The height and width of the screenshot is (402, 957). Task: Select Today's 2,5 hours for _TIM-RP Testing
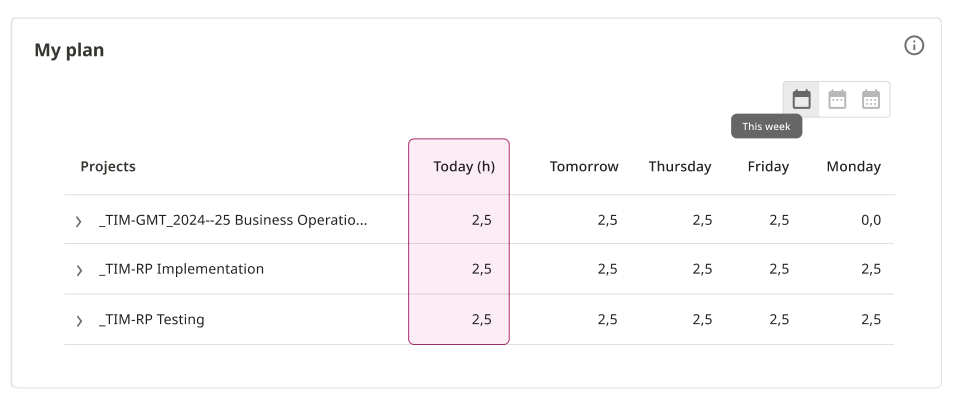pos(482,320)
